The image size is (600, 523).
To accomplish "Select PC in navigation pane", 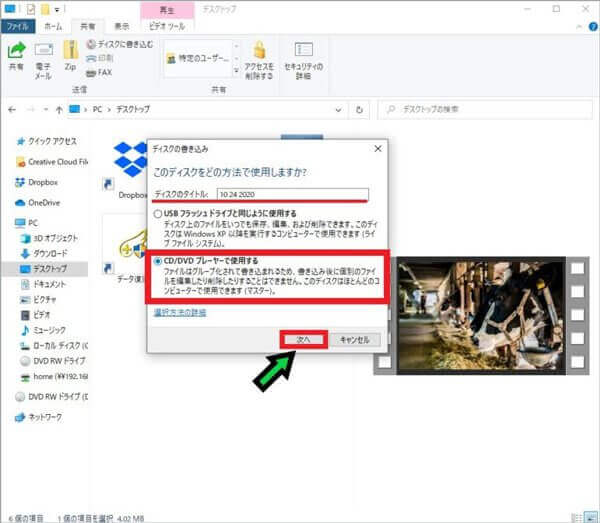I will pyautogui.click(x=26, y=223).
